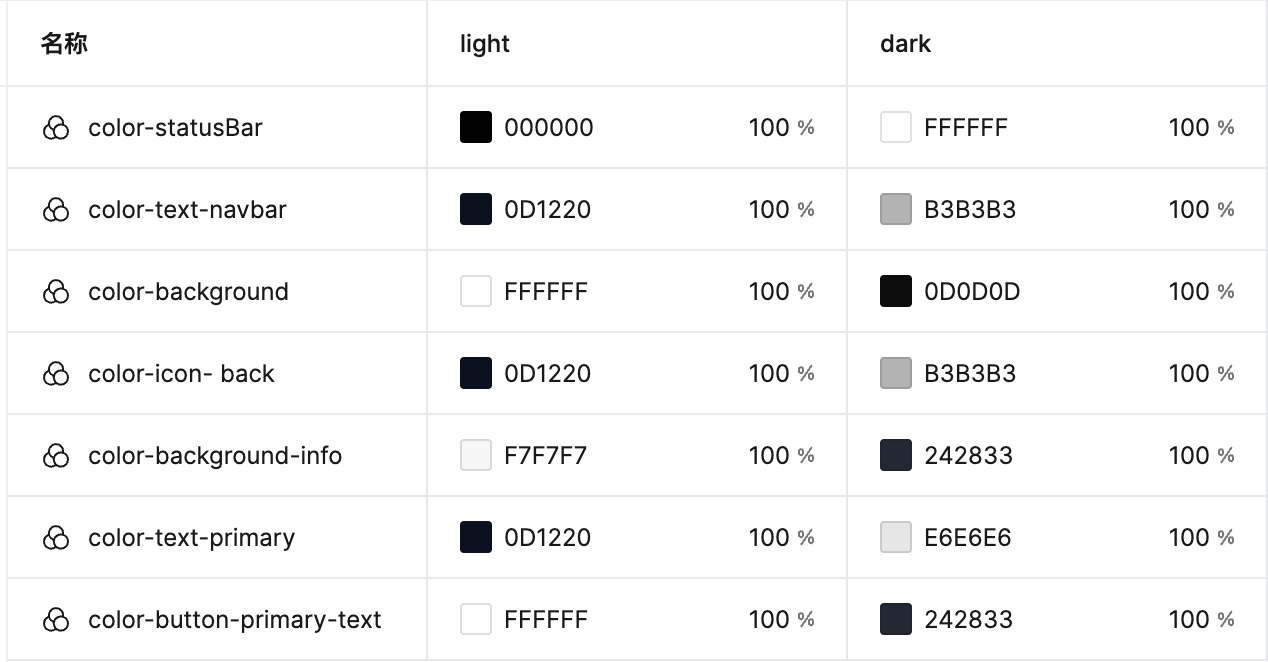Click the dark mode column header

(x=906, y=44)
